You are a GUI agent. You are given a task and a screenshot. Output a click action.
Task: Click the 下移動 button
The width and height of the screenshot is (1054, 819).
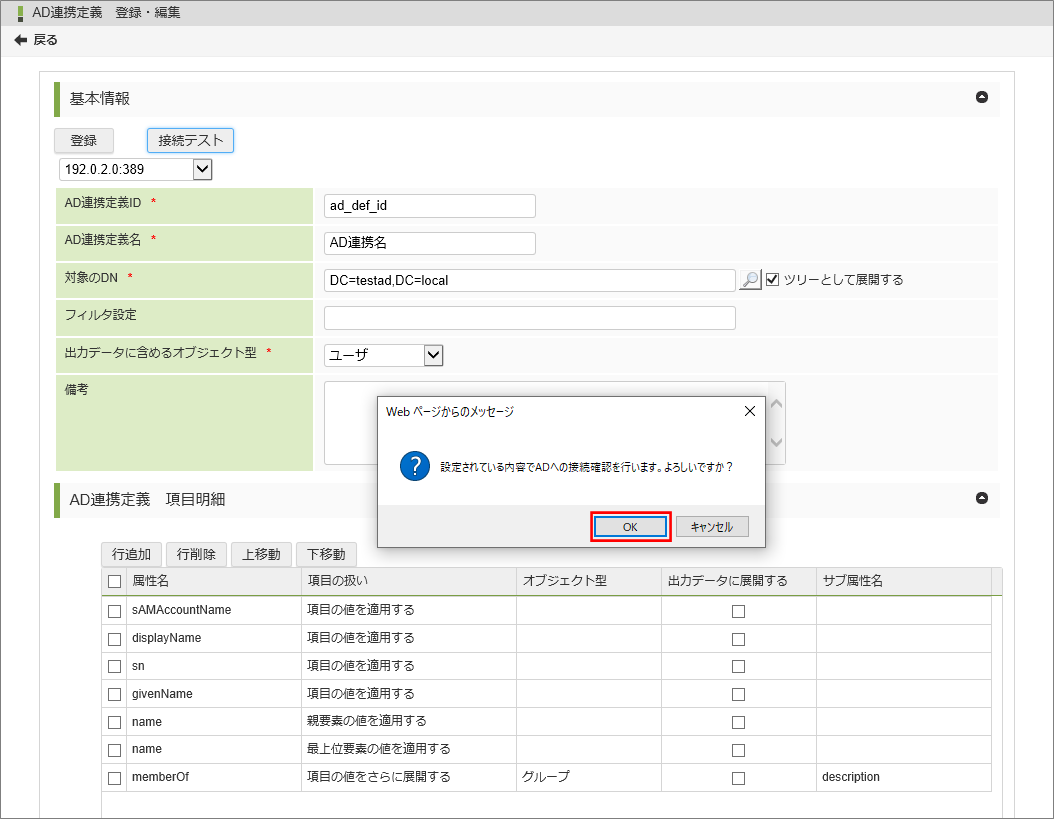pyautogui.click(x=326, y=554)
